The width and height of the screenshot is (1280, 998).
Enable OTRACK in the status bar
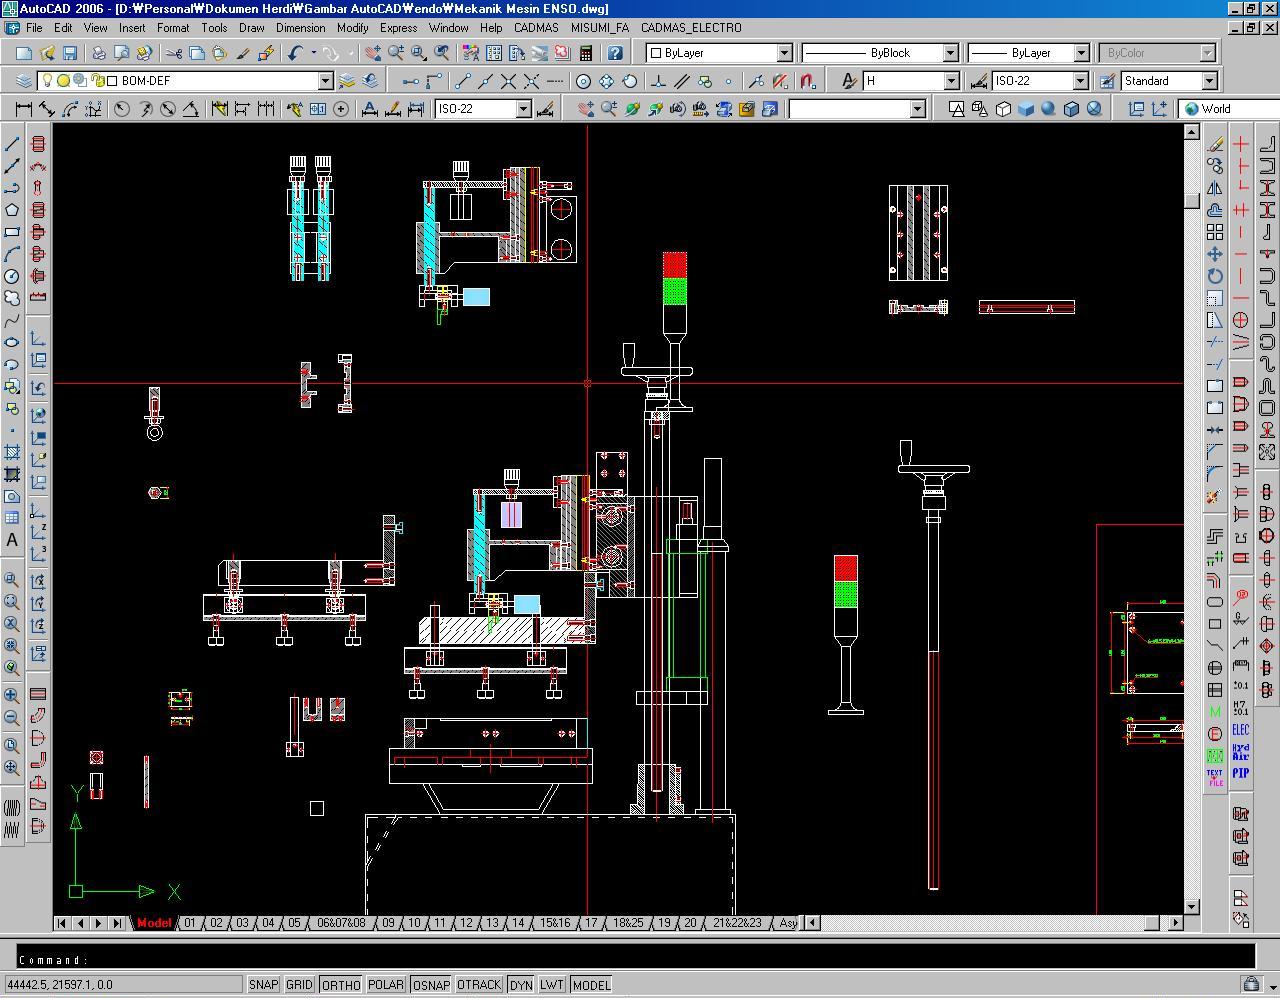tap(478, 984)
